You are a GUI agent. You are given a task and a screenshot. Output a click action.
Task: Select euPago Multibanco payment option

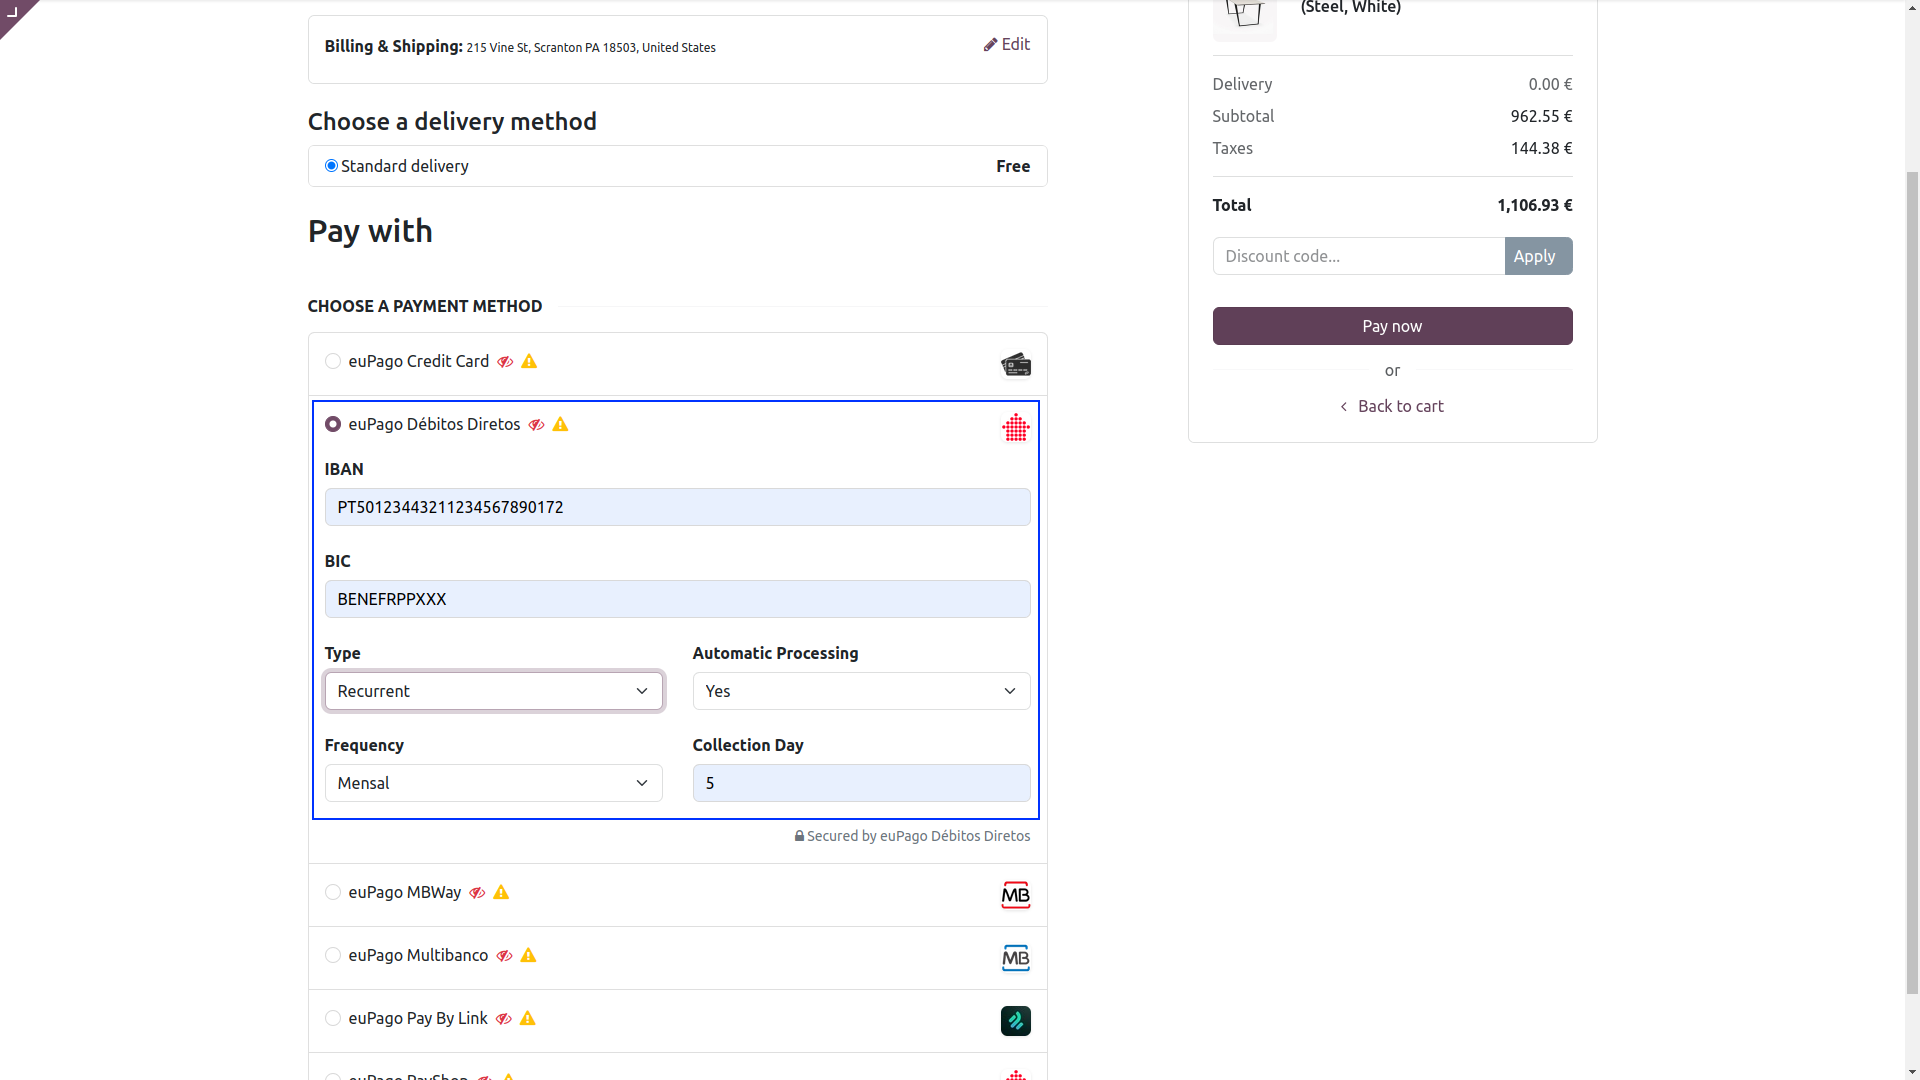[332, 955]
